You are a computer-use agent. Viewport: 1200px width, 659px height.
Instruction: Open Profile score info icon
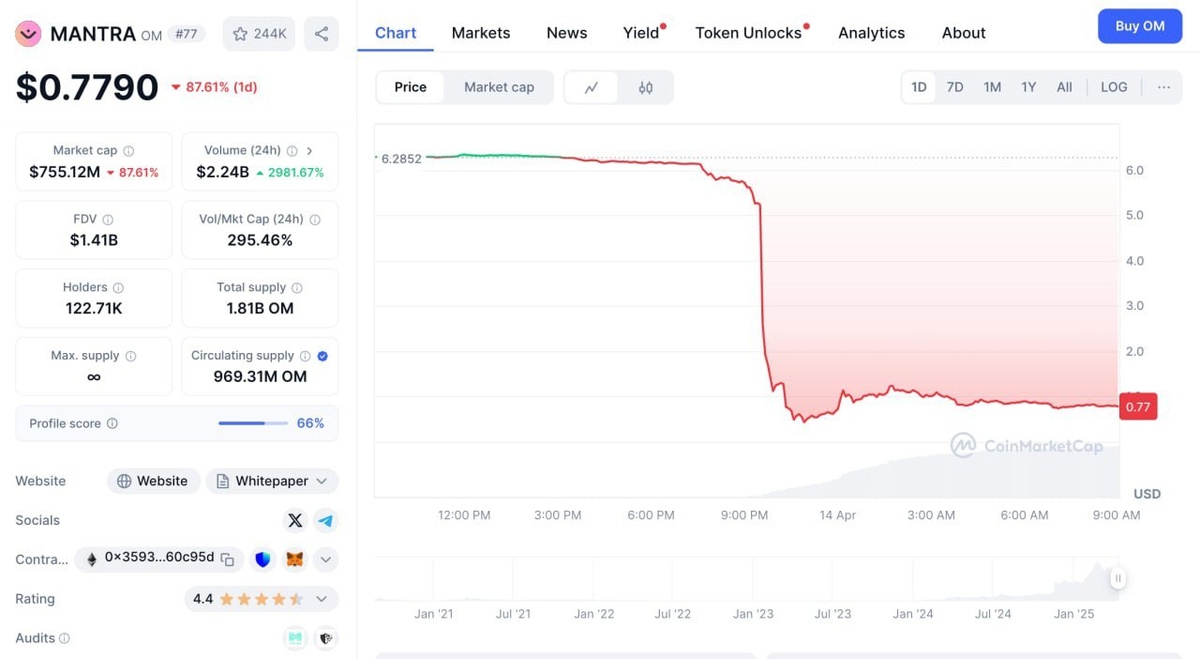pyautogui.click(x=112, y=424)
